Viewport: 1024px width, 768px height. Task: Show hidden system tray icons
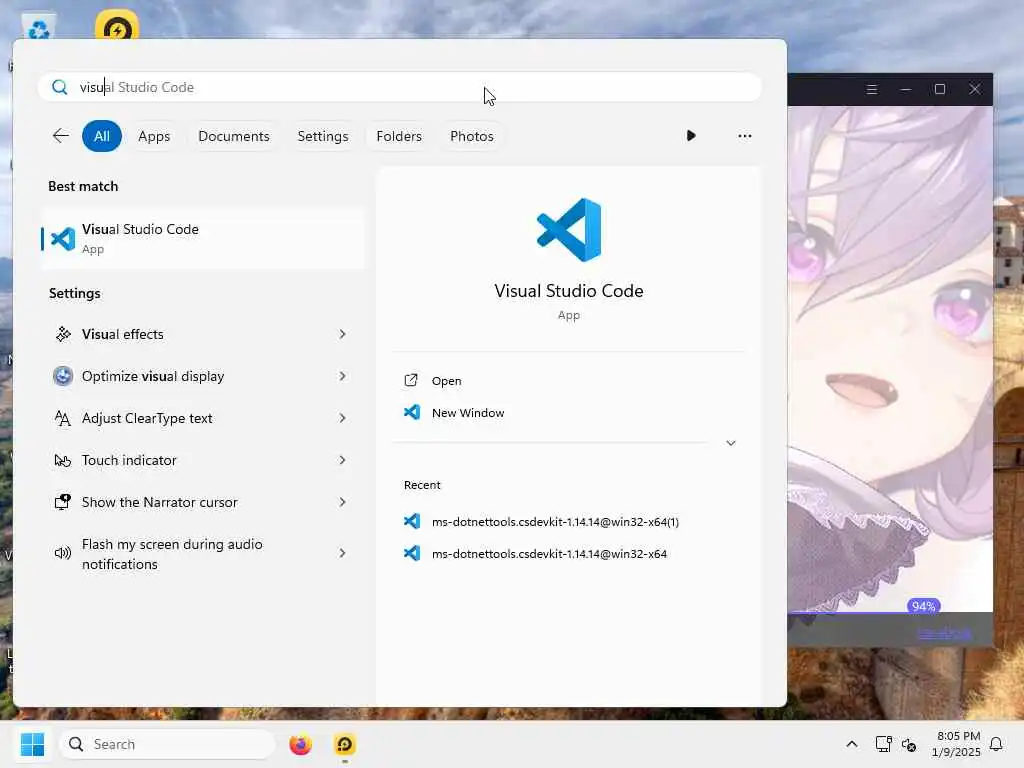tap(852, 744)
